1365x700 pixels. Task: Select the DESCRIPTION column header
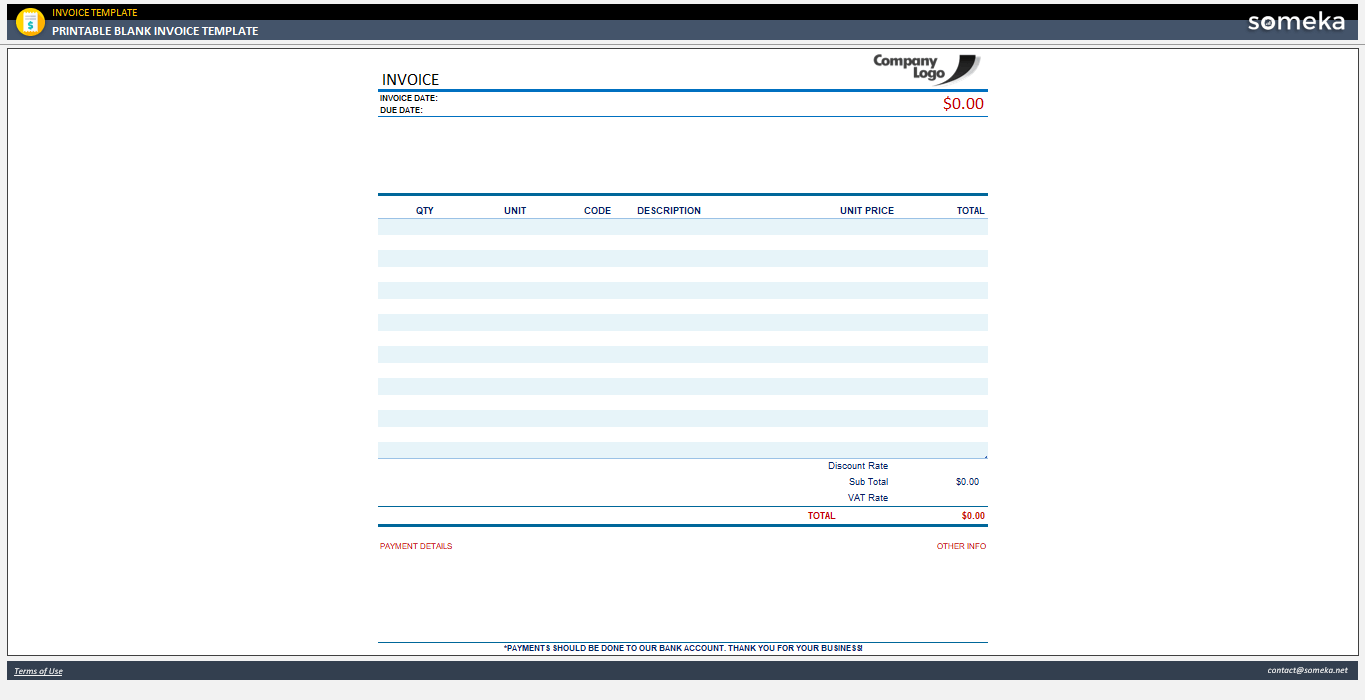pyautogui.click(x=669, y=210)
